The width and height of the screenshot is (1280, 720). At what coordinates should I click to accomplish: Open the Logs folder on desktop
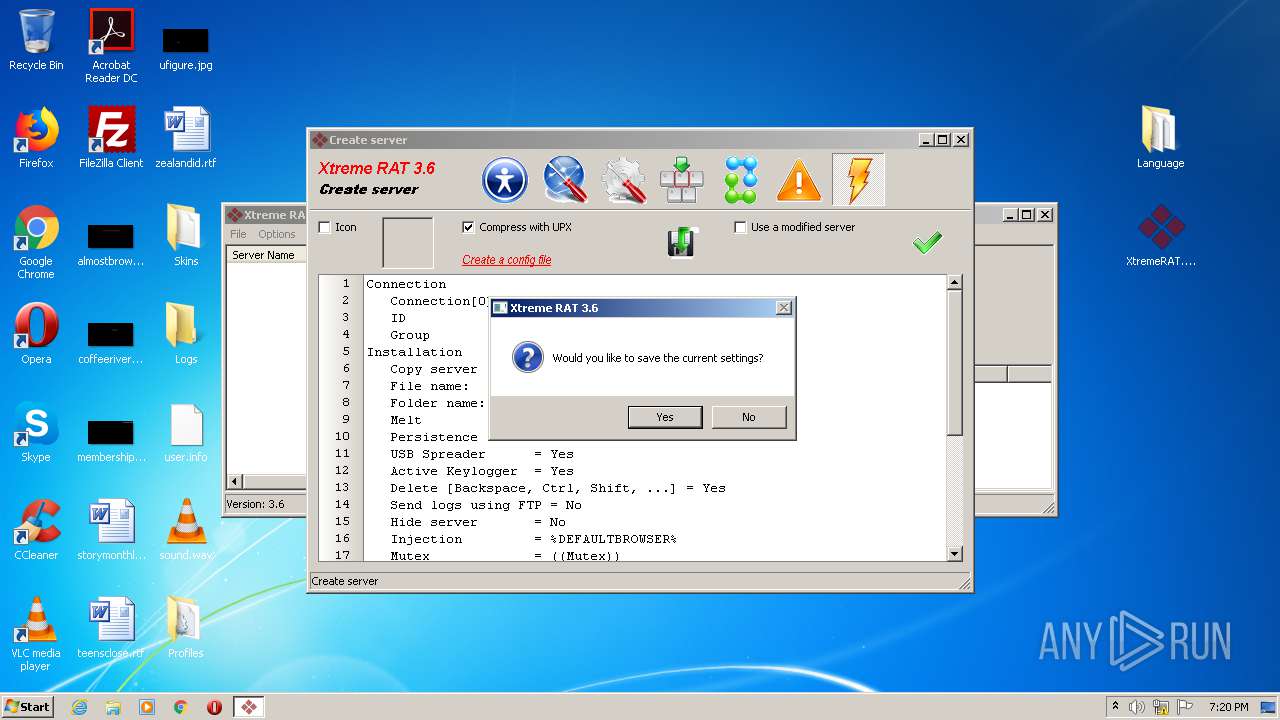(186, 334)
